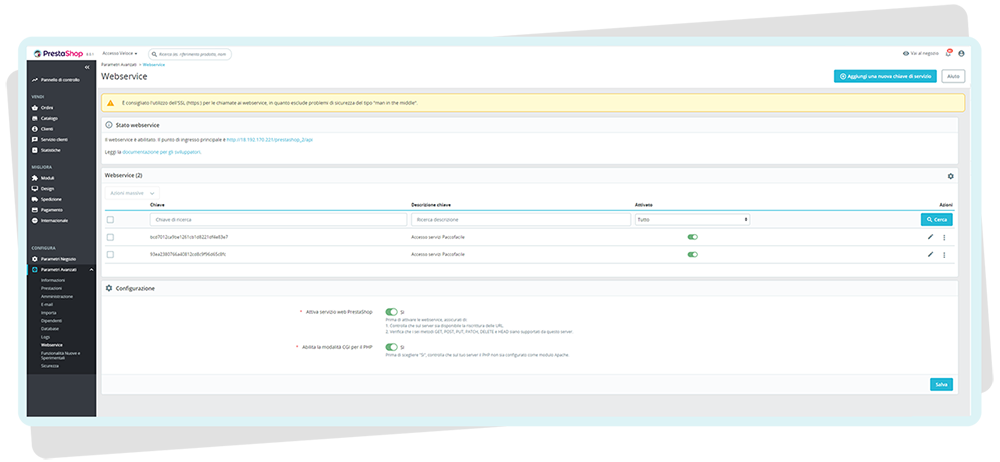Click the Cerca button
The width and height of the screenshot is (1000, 462).
[937, 220]
